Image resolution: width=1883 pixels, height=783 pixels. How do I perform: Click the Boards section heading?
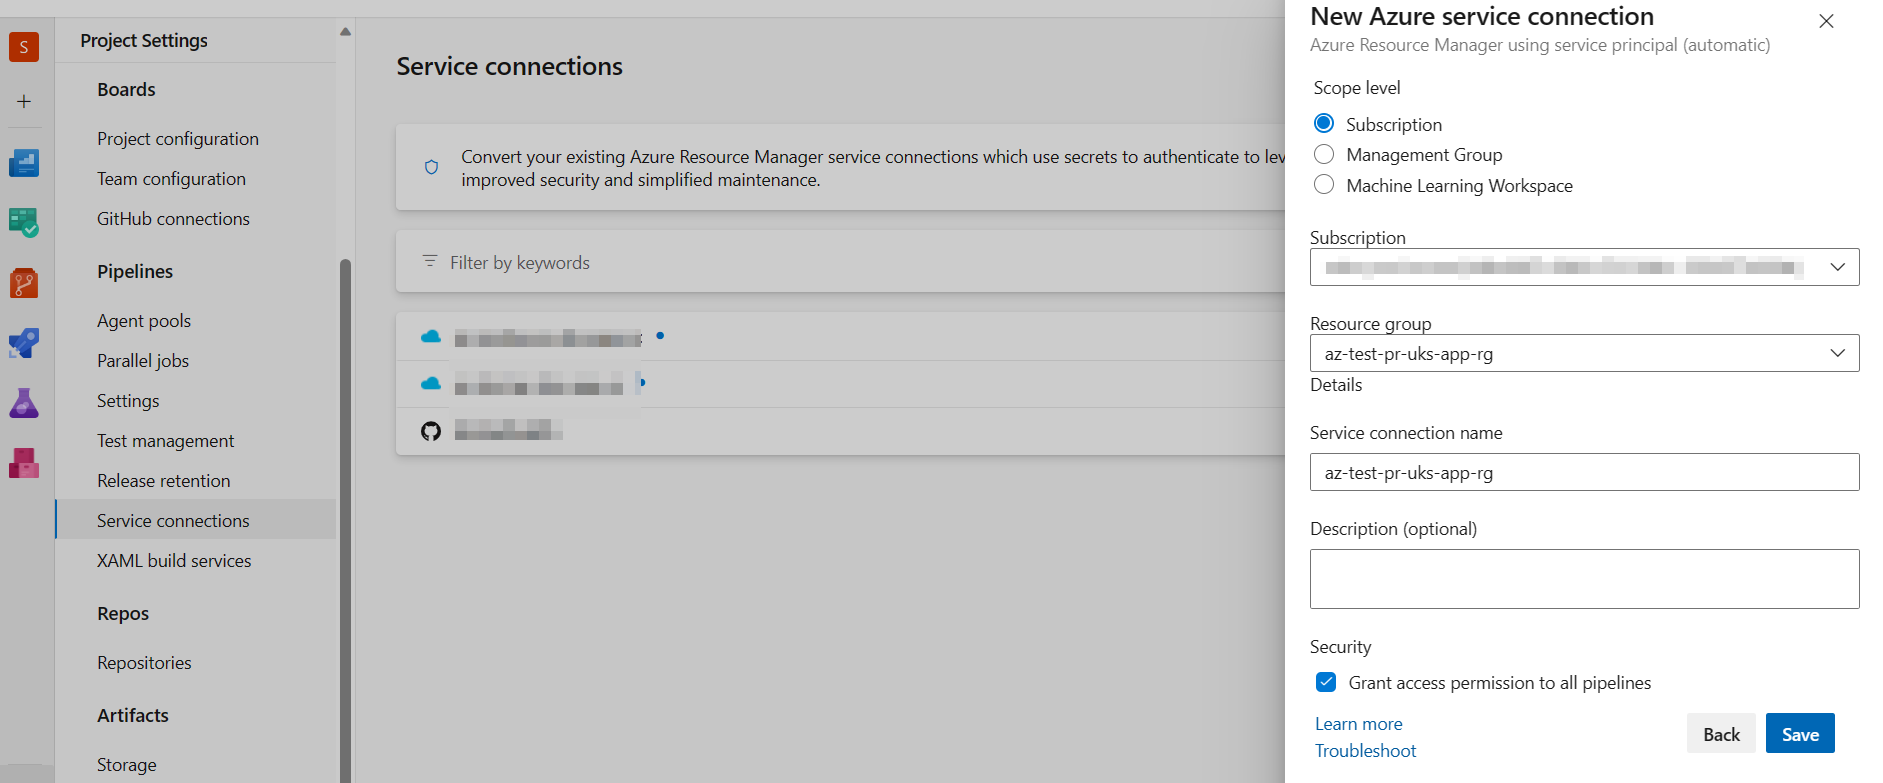(126, 90)
